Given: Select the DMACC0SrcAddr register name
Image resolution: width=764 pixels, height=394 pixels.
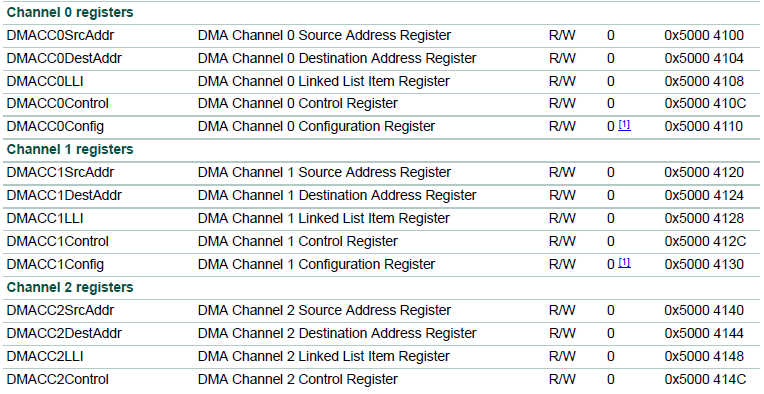Looking at the screenshot, I should [60, 36].
